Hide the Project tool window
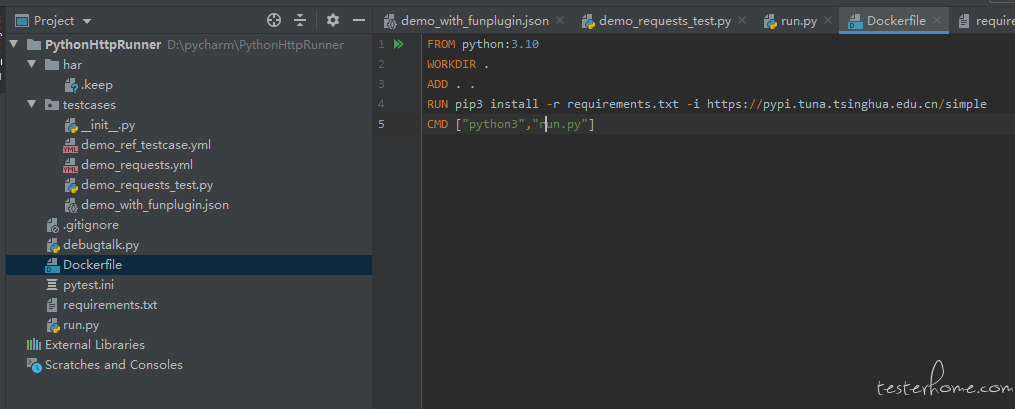The width and height of the screenshot is (1015, 409). click(359, 21)
